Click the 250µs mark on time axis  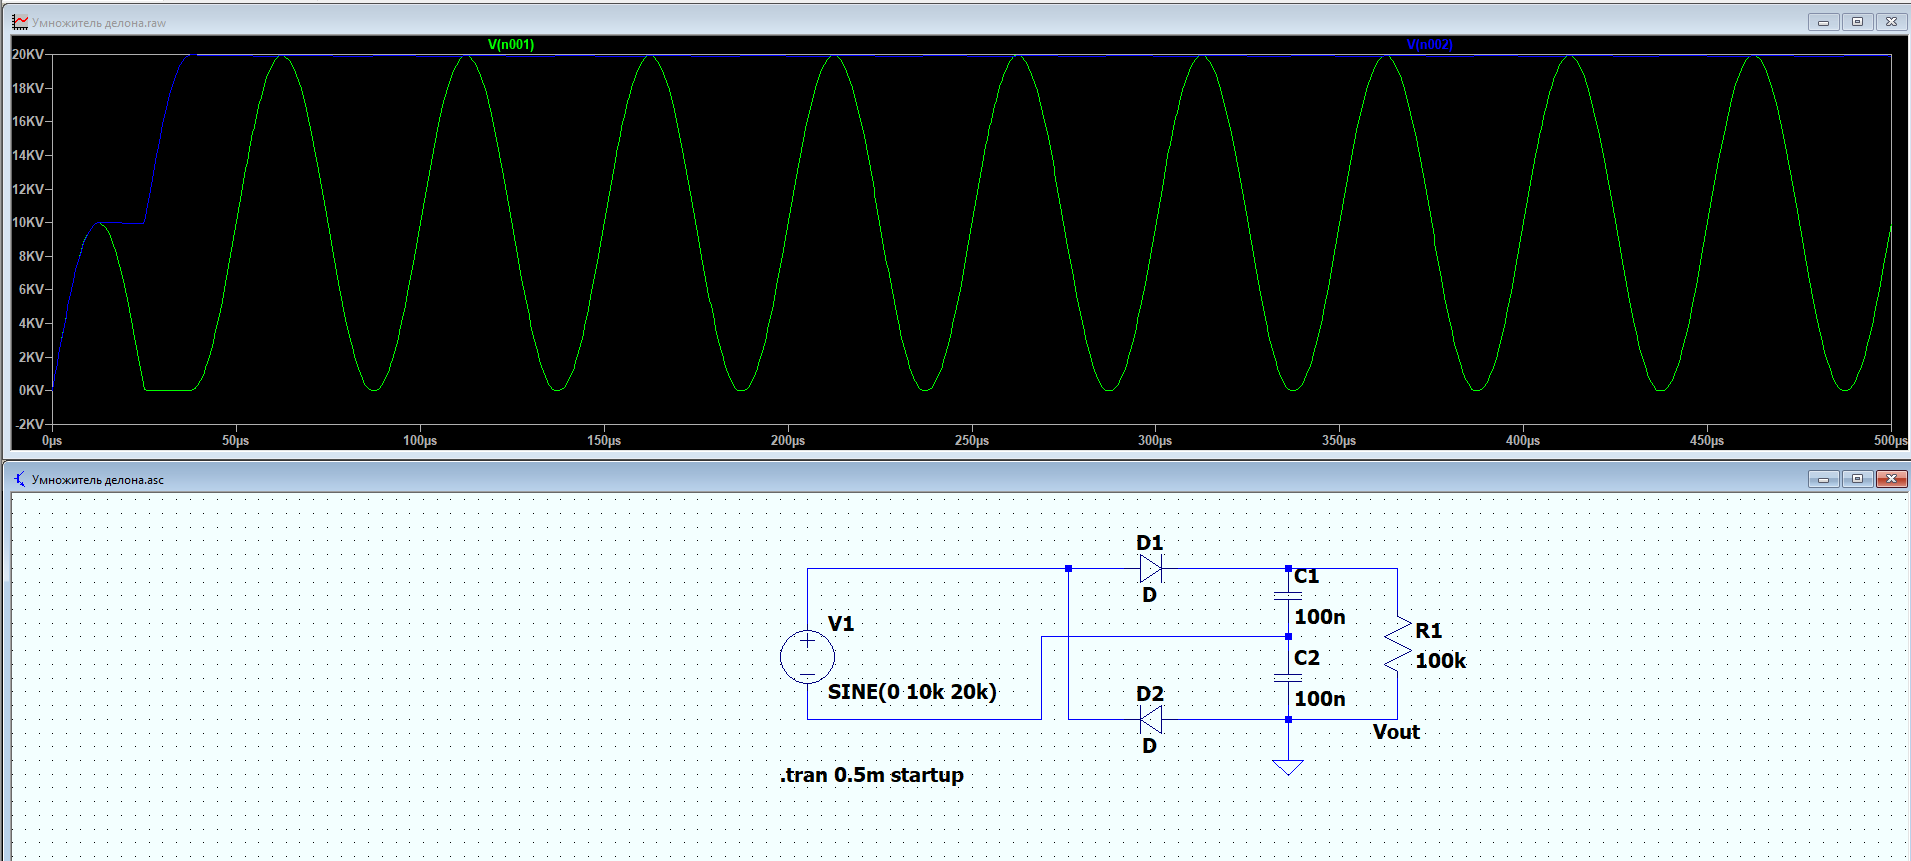(971, 441)
